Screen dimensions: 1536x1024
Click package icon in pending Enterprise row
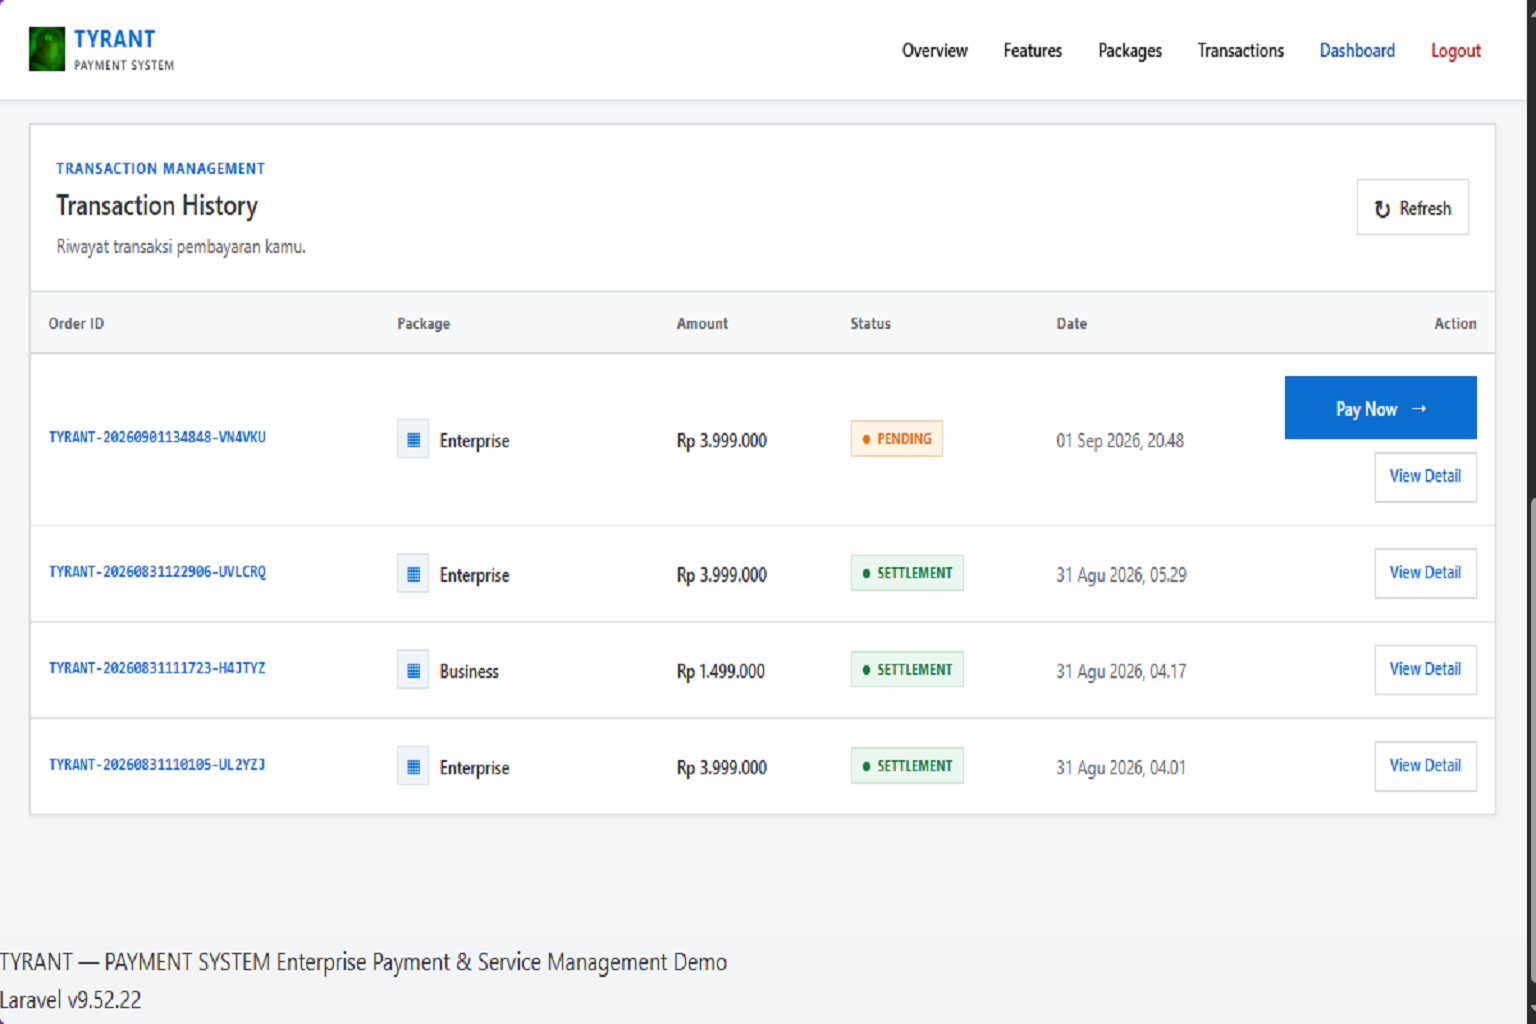click(413, 439)
